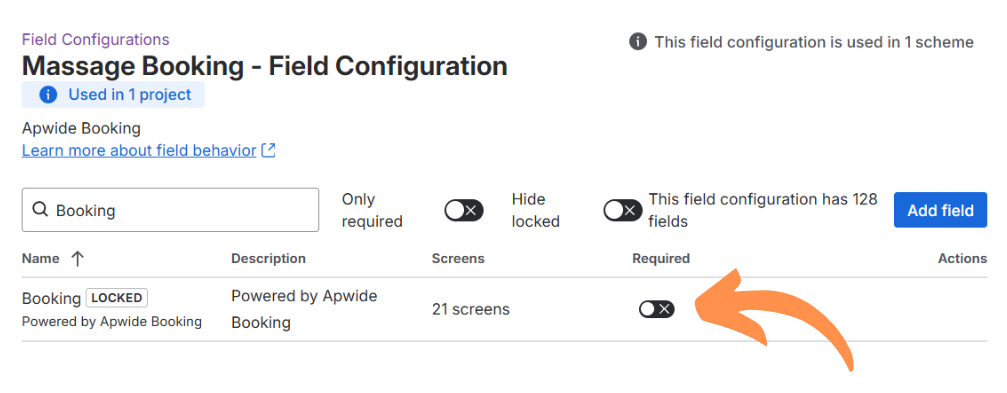The height and width of the screenshot is (393, 1007).
Task: Click the Used in 1 project badge
Action: pos(114,94)
